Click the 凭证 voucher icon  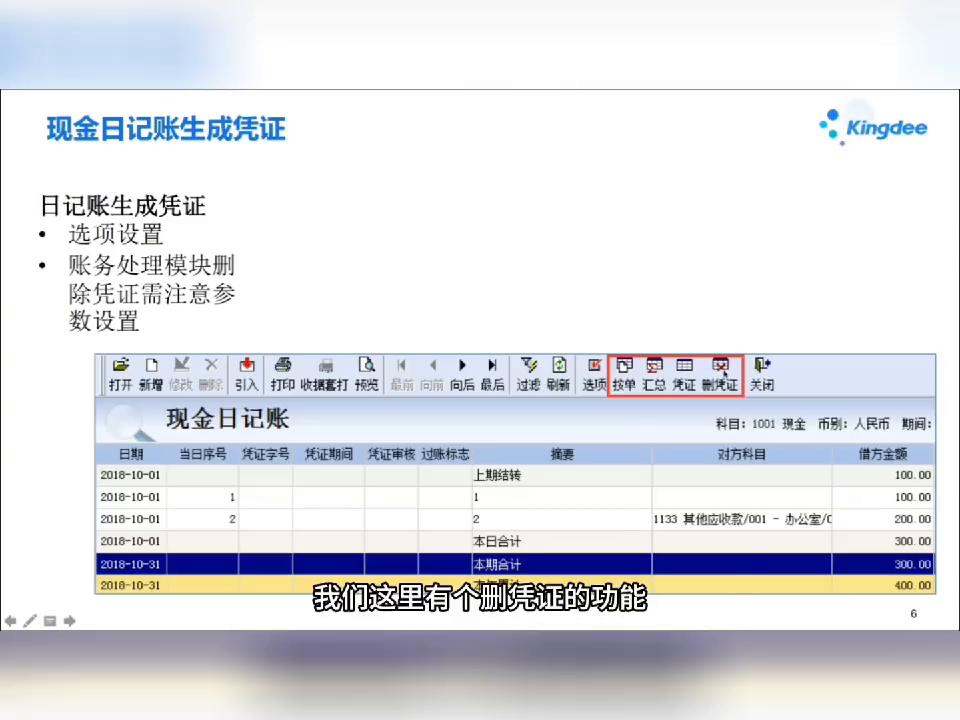(684, 372)
